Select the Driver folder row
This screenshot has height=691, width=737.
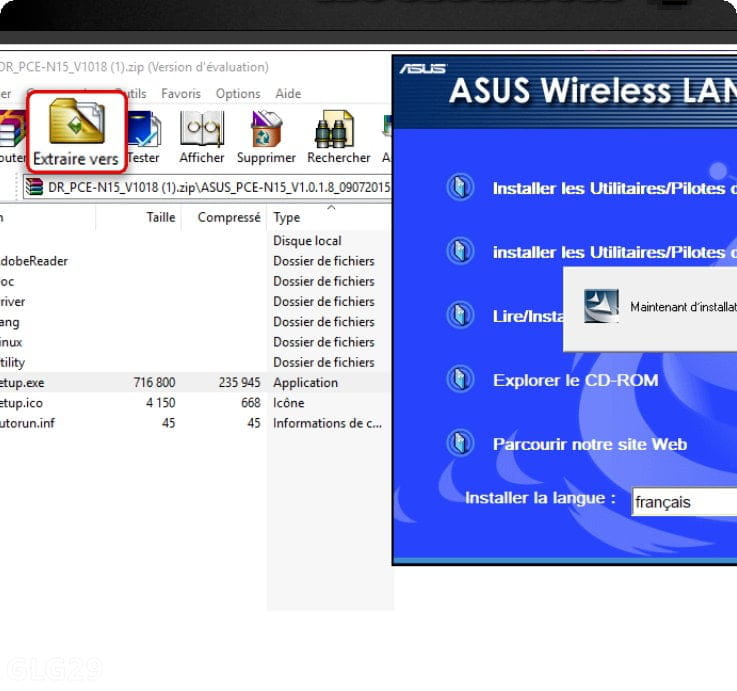point(196,301)
